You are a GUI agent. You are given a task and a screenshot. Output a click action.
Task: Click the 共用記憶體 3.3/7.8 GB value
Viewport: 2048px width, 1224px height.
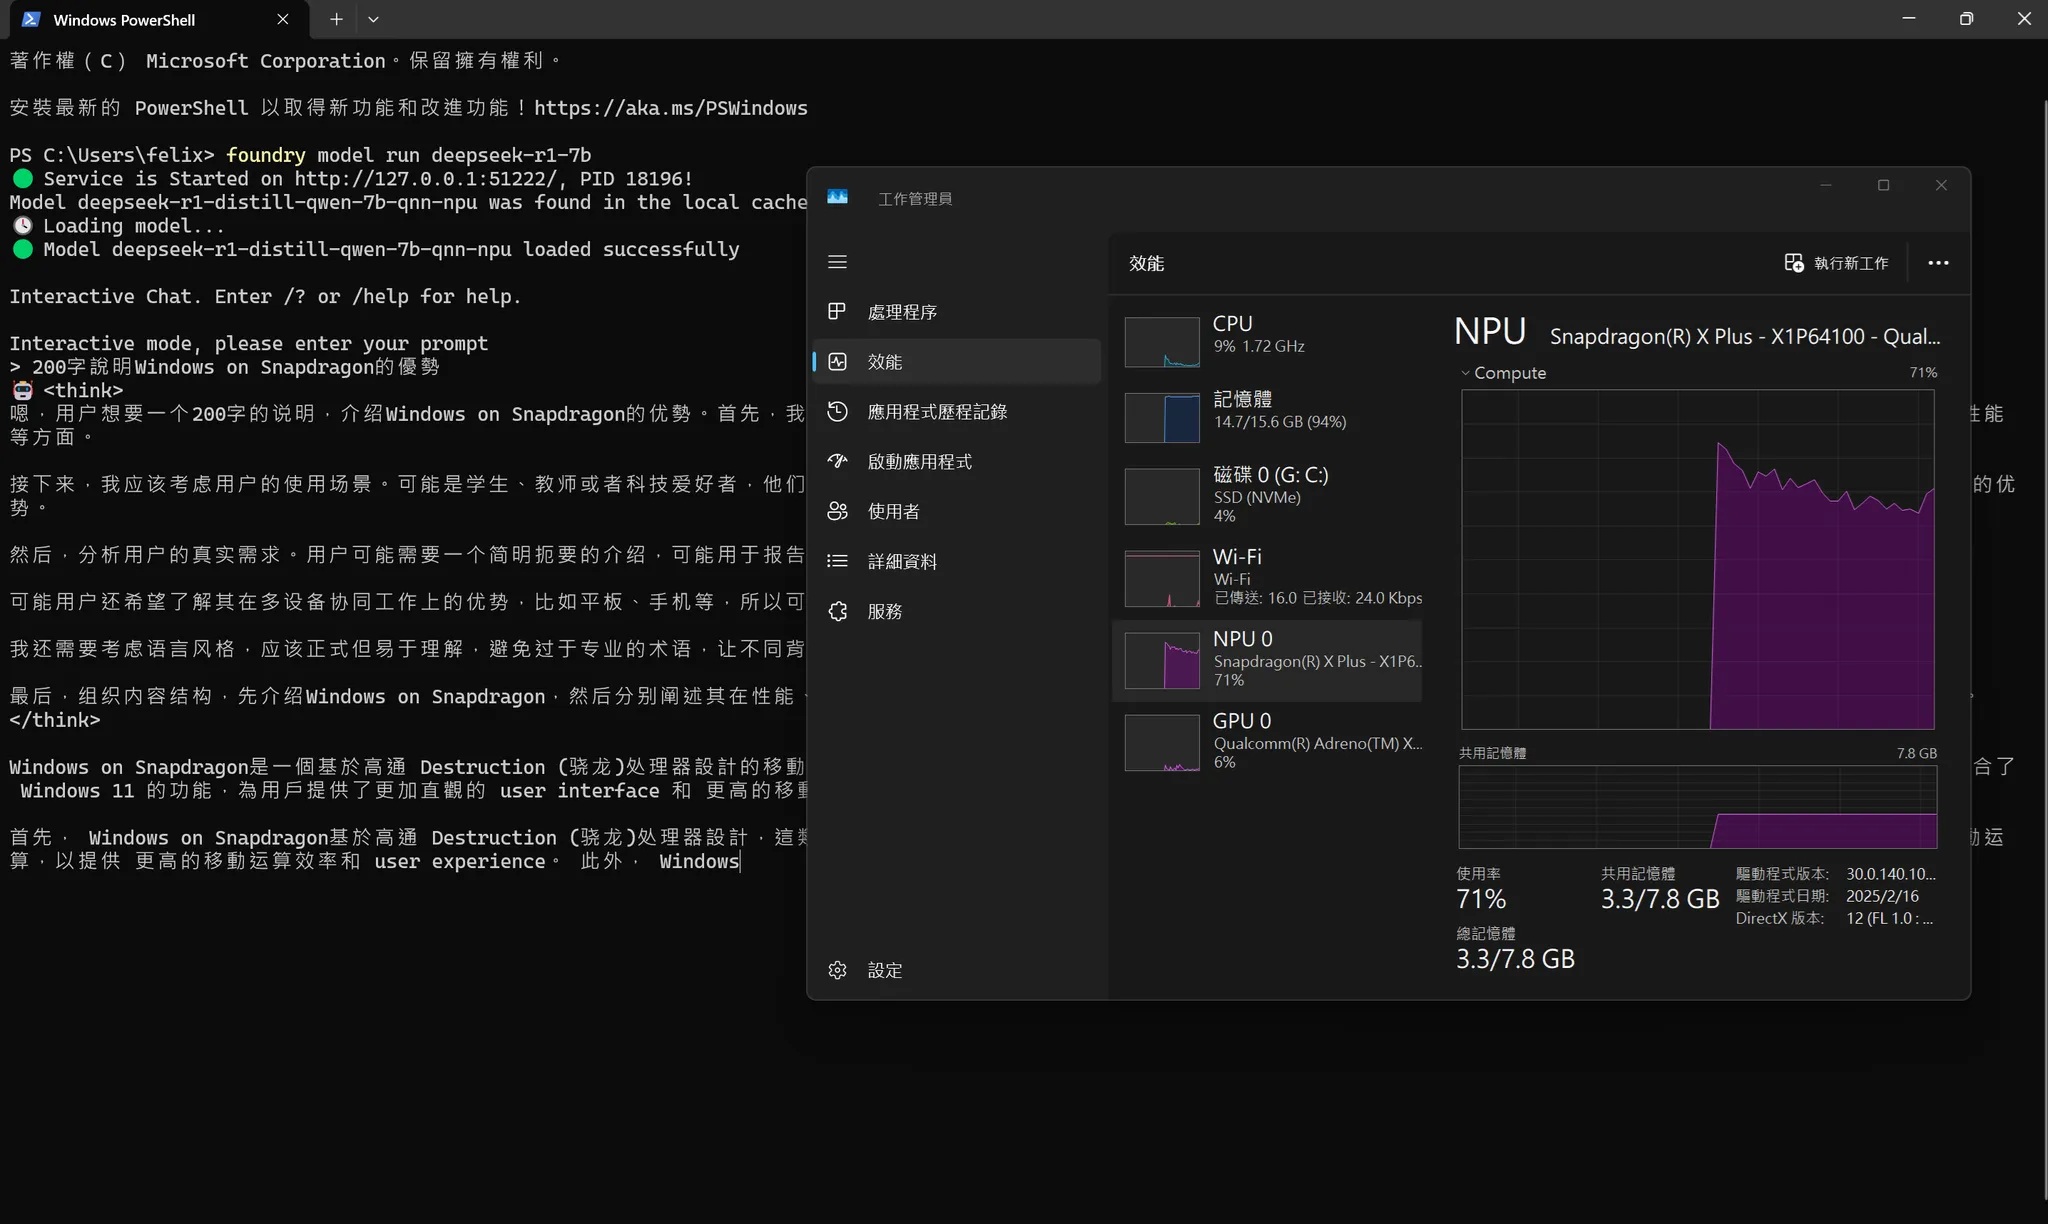click(x=1660, y=899)
